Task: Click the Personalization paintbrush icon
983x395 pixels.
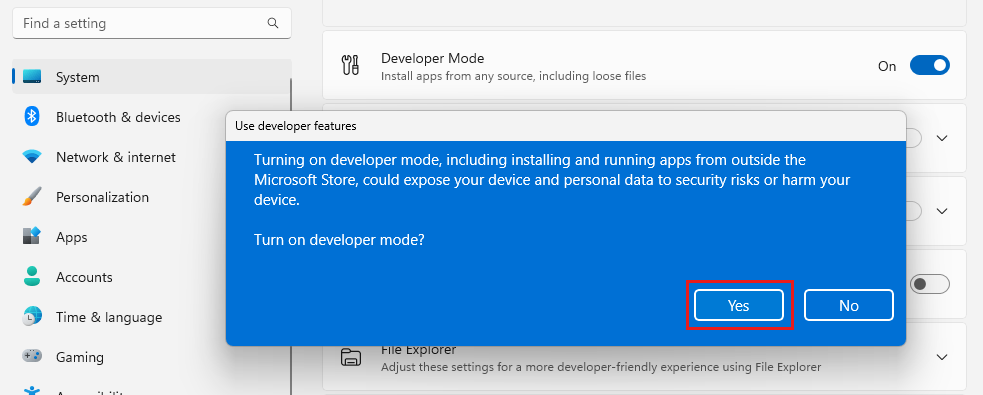Action: (32, 197)
